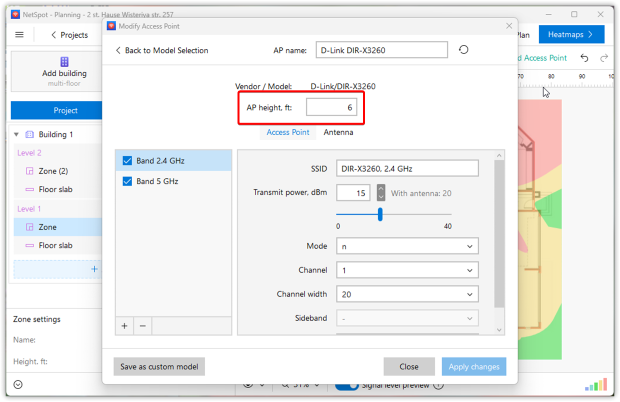Select Level 1 label in tree

click(x=29, y=209)
